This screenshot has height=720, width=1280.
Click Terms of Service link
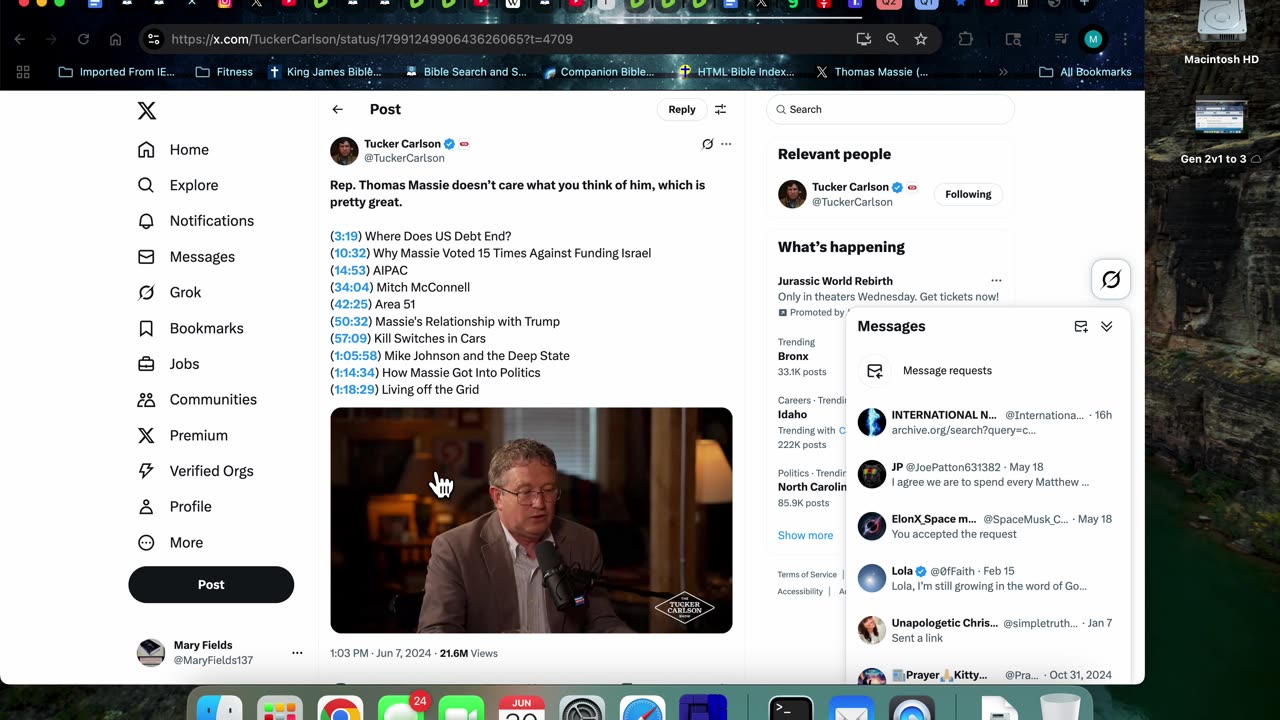point(807,575)
